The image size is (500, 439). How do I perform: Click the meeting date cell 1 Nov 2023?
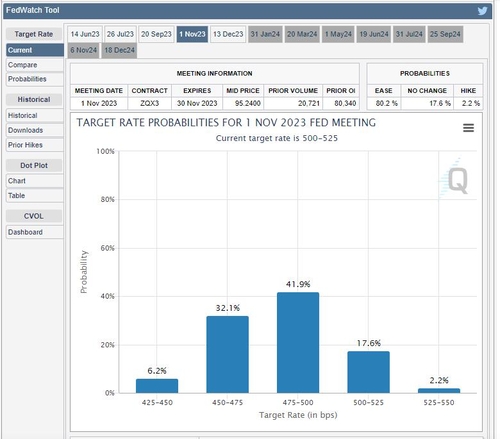pyautogui.click(x=99, y=103)
